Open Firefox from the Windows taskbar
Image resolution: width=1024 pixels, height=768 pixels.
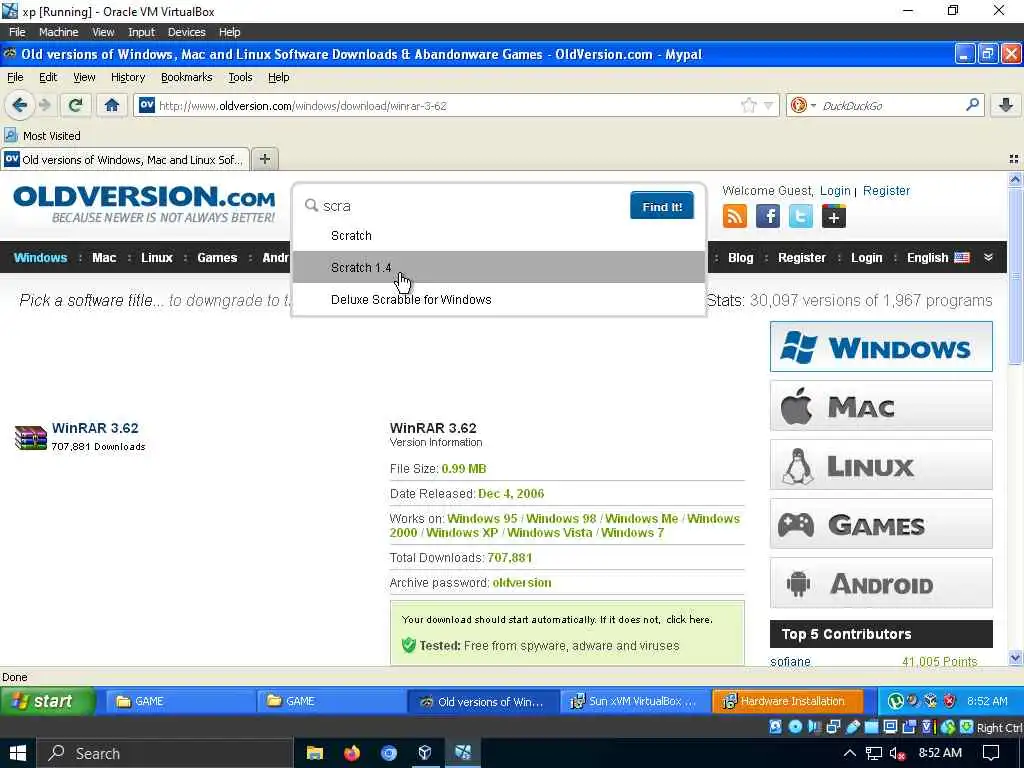[351, 753]
